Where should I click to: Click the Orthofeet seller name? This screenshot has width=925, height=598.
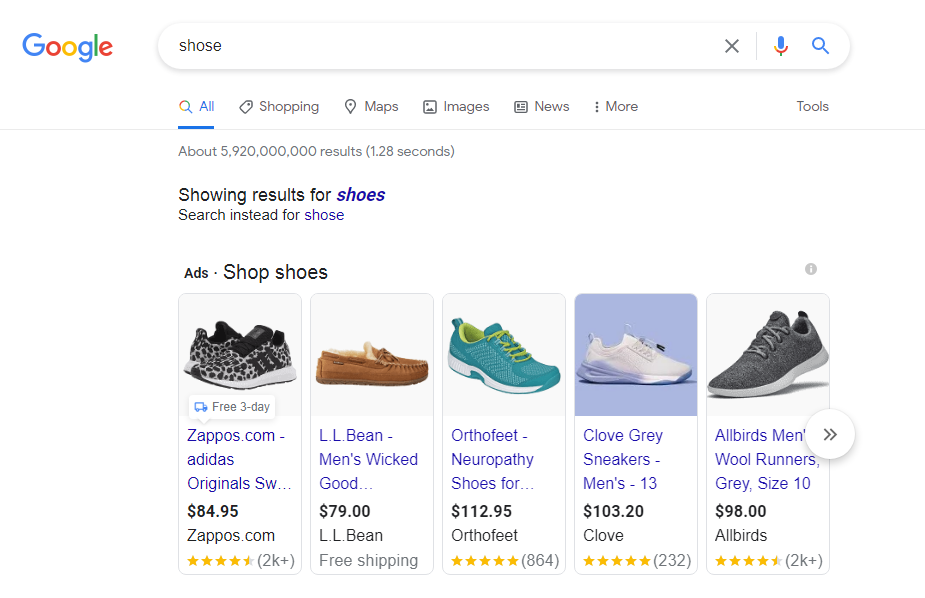[x=484, y=535]
